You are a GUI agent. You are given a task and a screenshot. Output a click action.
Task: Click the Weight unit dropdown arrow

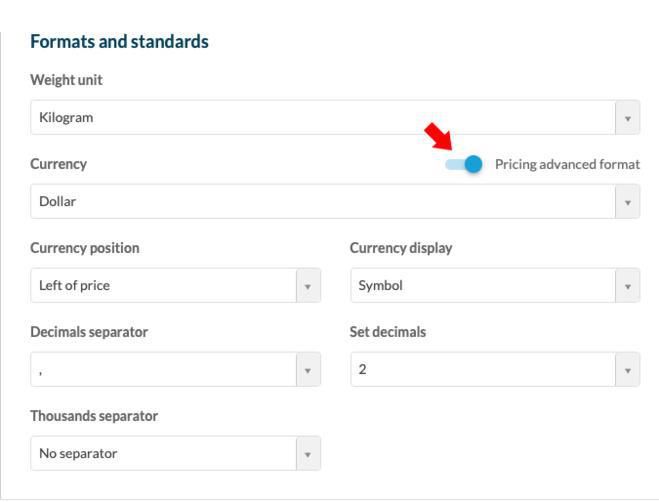627,118
